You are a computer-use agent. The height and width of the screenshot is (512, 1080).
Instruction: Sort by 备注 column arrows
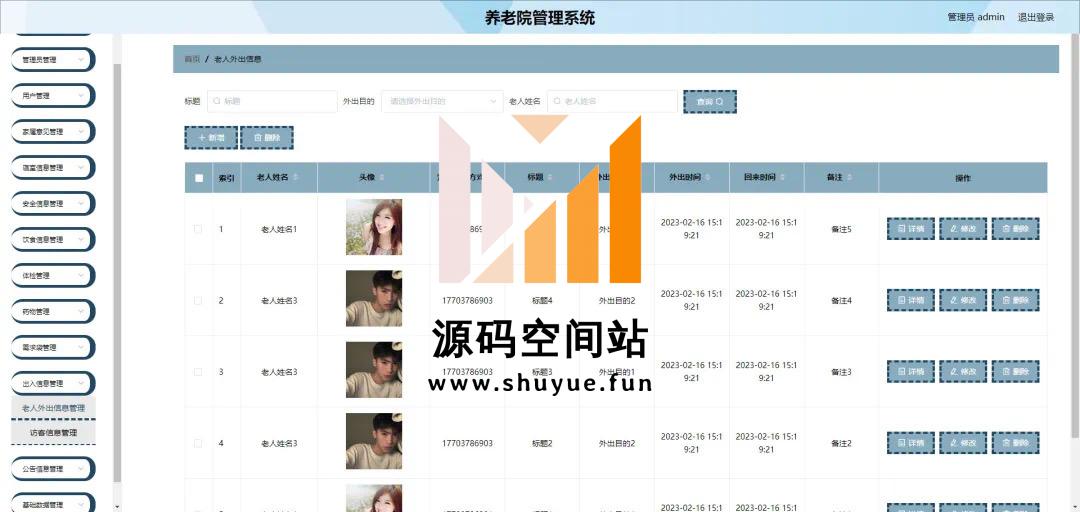(x=849, y=178)
